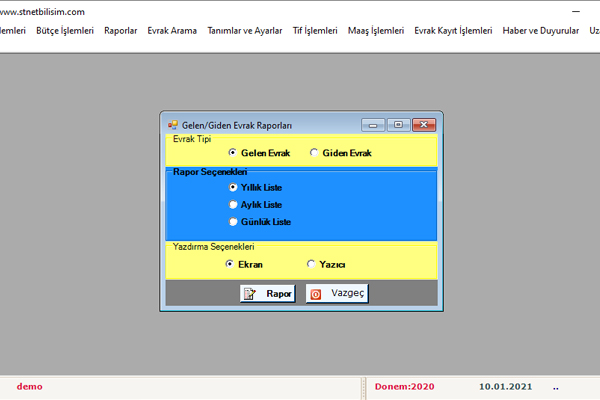600x400 pixels.
Task: Minimize the Gelen/Giden Evrak Raporları dialog
Action: coord(373,125)
